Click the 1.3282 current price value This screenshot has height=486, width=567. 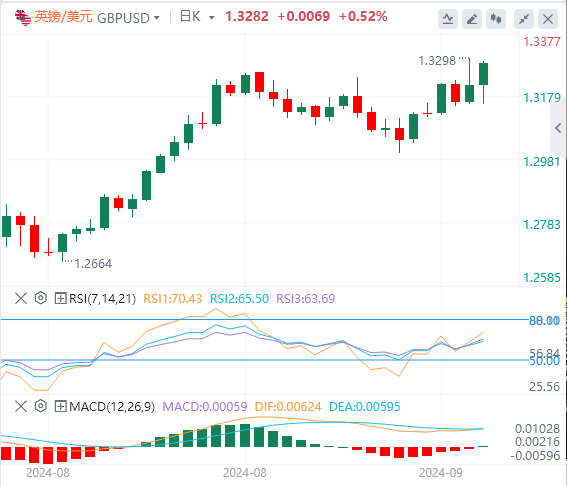247,17
